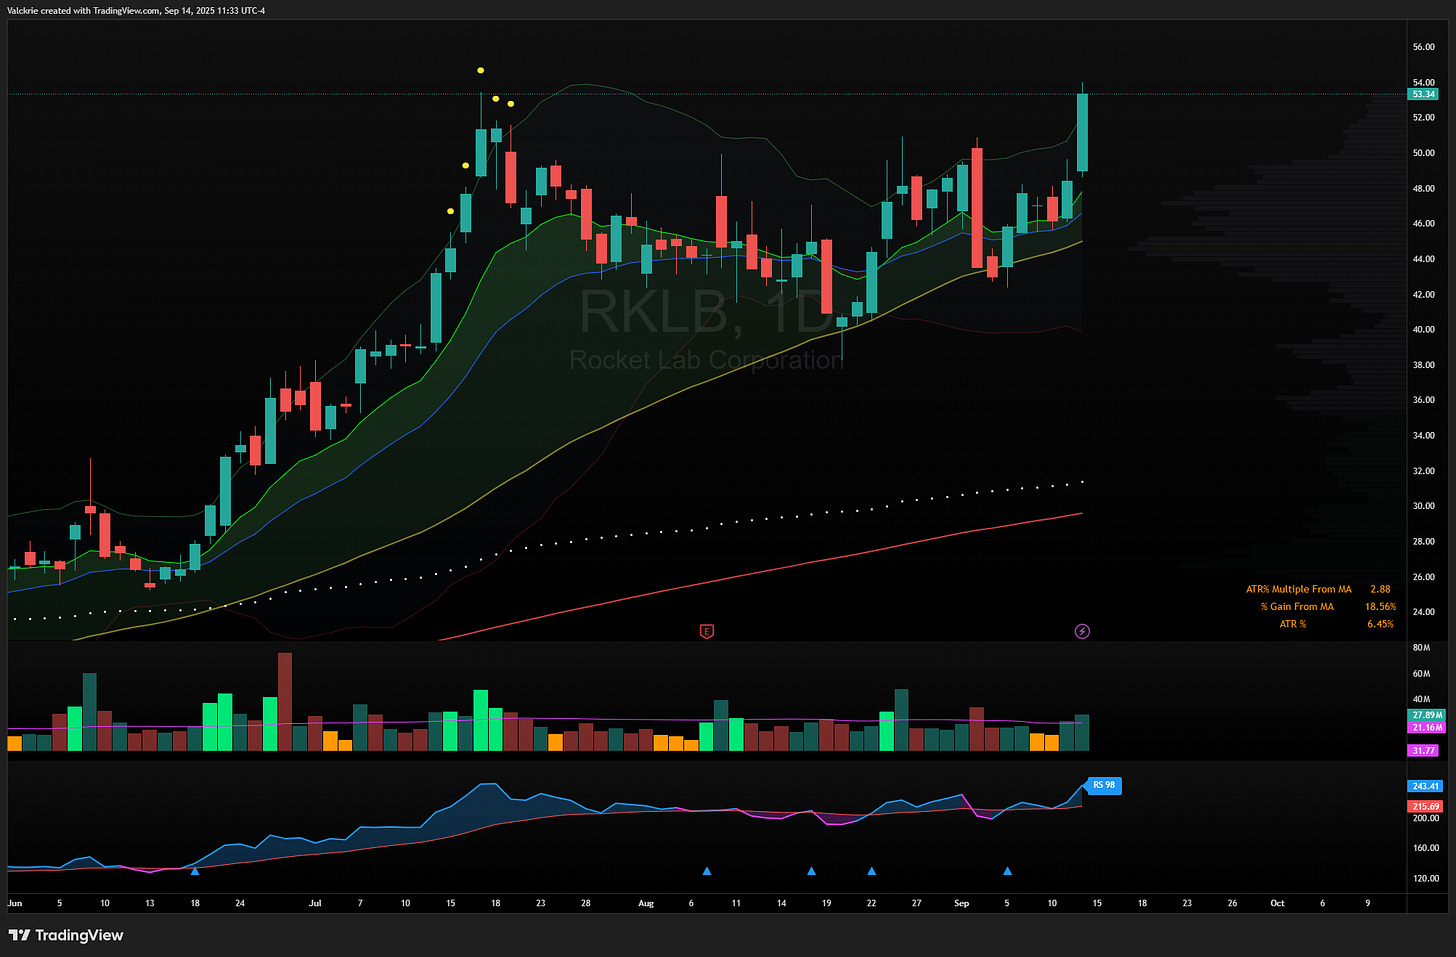Click the Jun label on date axis

pyautogui.click(x=15, y=903)
